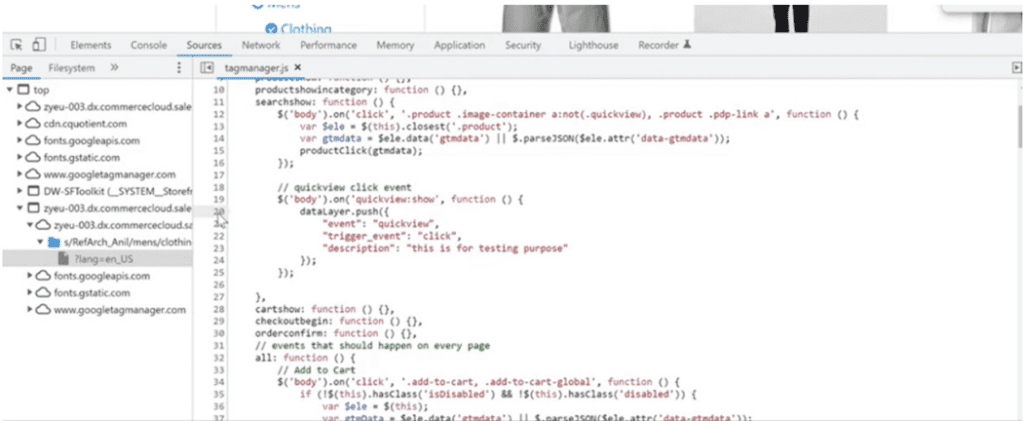Select the Sources panel tab
Viewport: 1024px width, 421px height.
204,45
